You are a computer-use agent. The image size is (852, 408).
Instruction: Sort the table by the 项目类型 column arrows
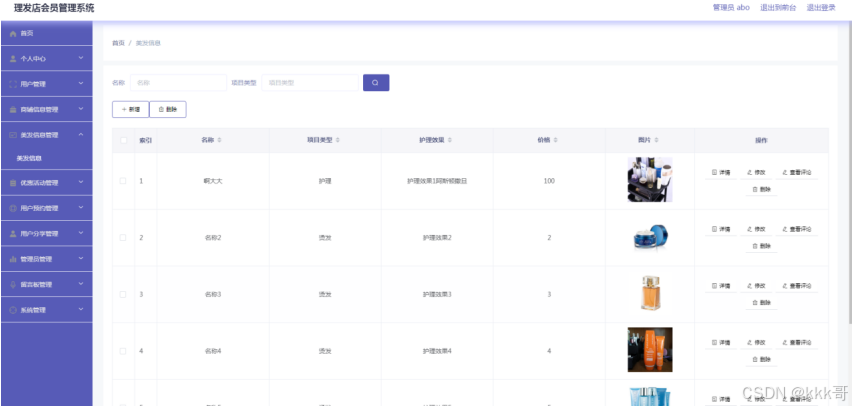click(x=337, y=140)
